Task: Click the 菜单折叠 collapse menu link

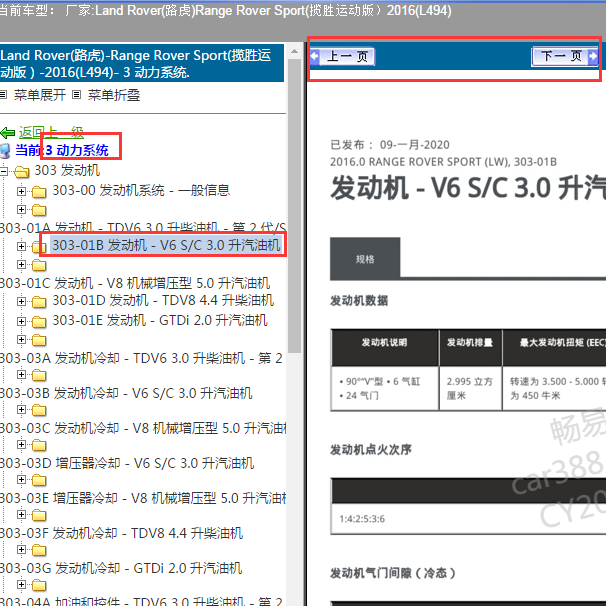Action: pos(114,95)
